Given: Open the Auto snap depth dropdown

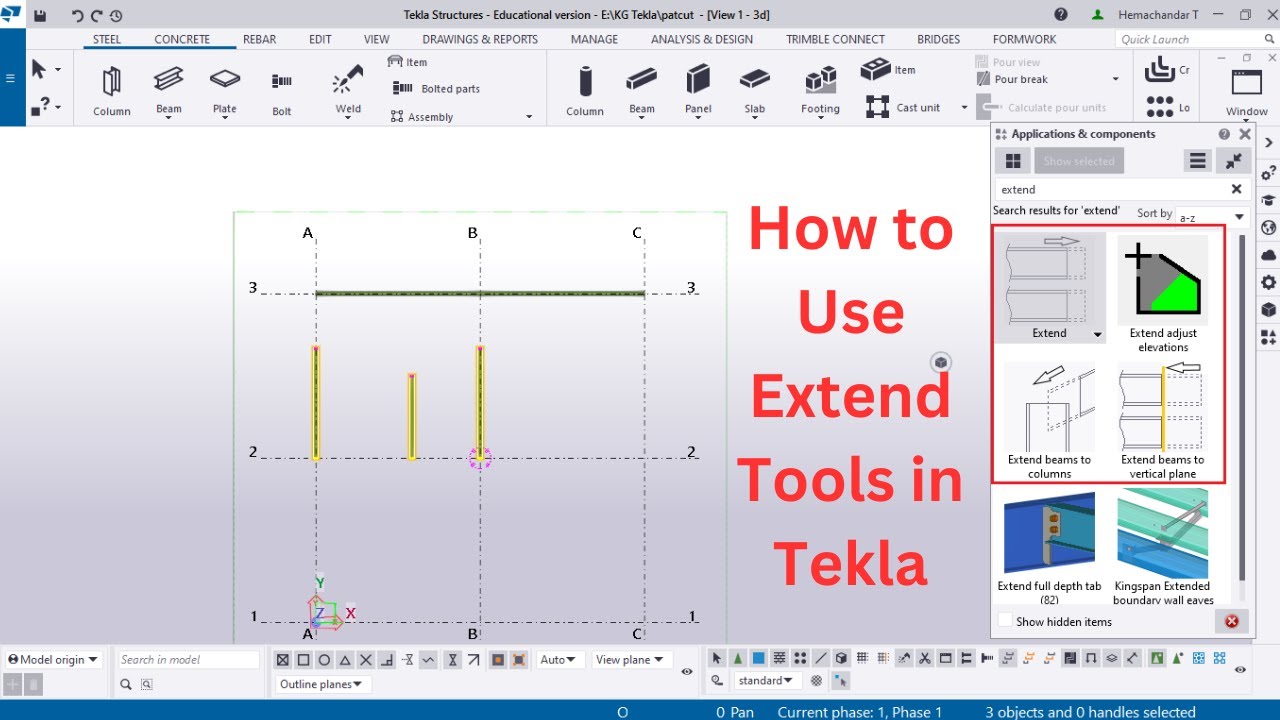Looking at the screenshot, I should [x=558, y=660].
